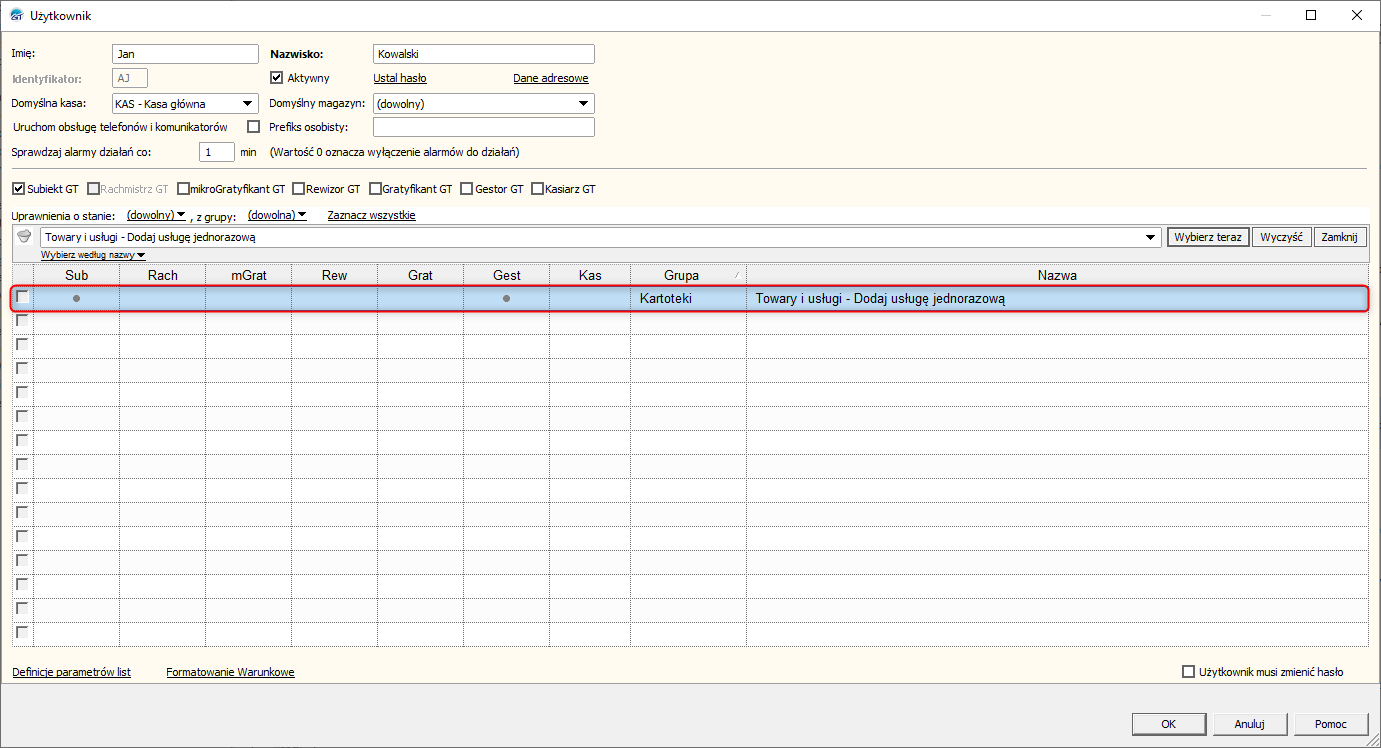The width and height of the screenshot is (1381, 748).
Task: Click the Wybierz teraz button
Action: pyautogui.click(x=1208, y=237)
